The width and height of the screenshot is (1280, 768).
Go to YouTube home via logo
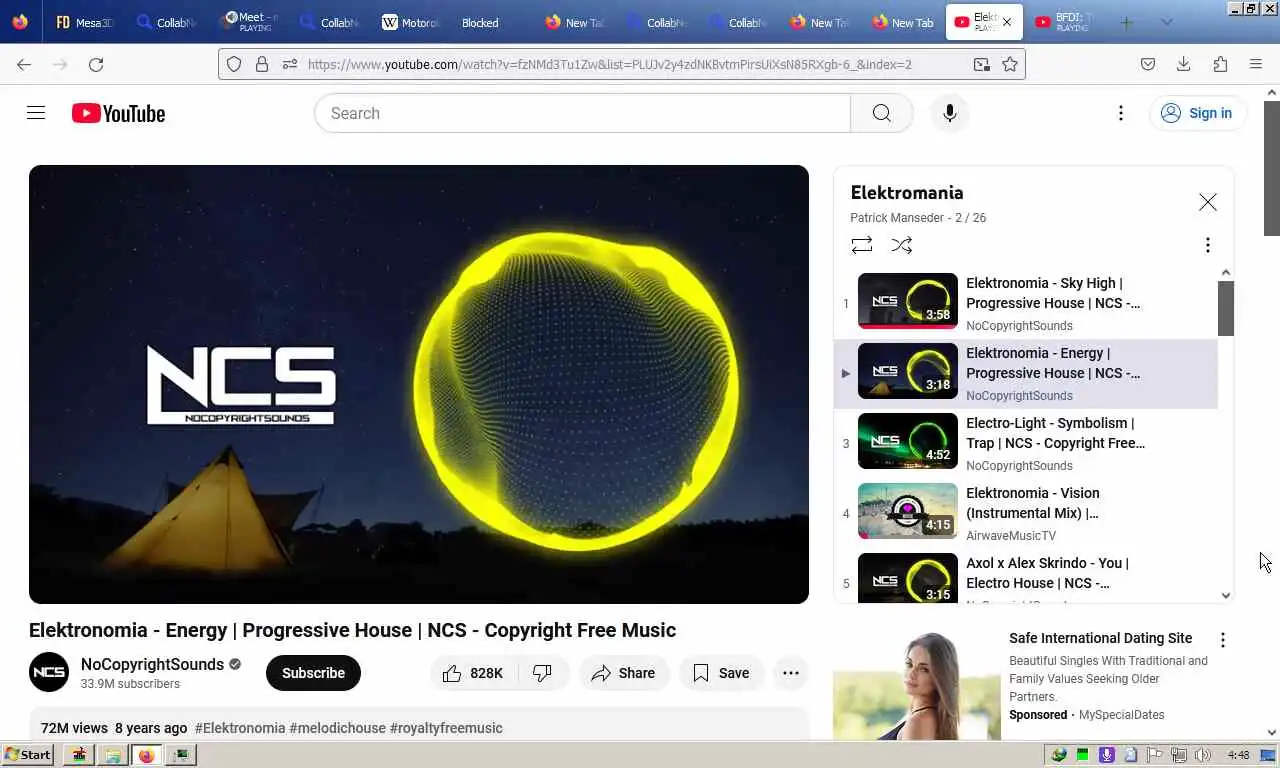click(118, 113)
